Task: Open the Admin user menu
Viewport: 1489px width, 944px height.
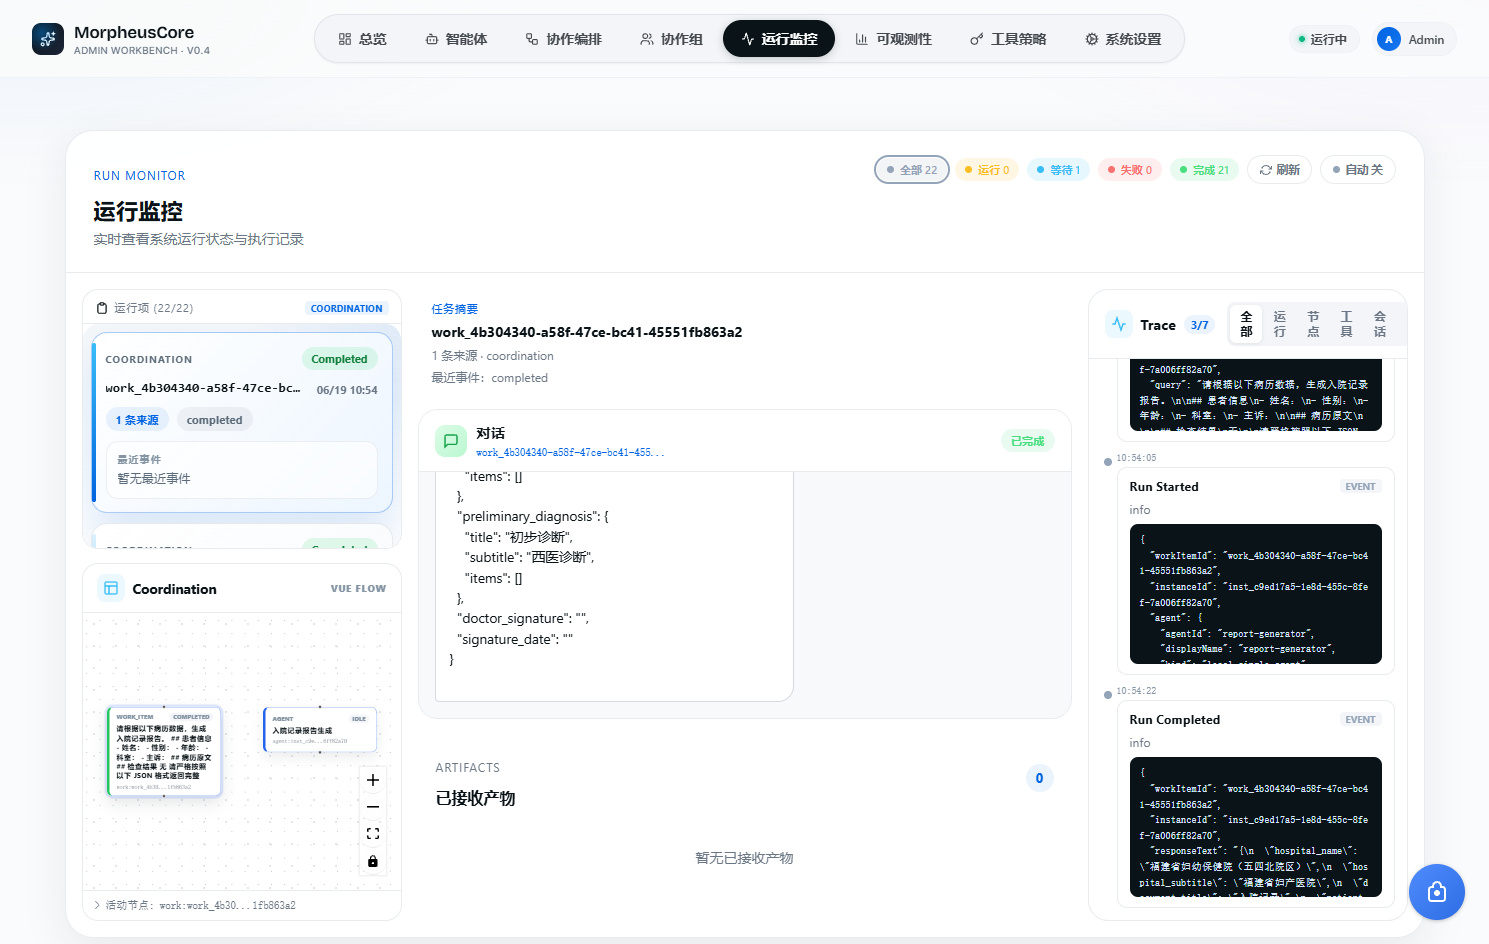Action: [x=1414, y=39]
